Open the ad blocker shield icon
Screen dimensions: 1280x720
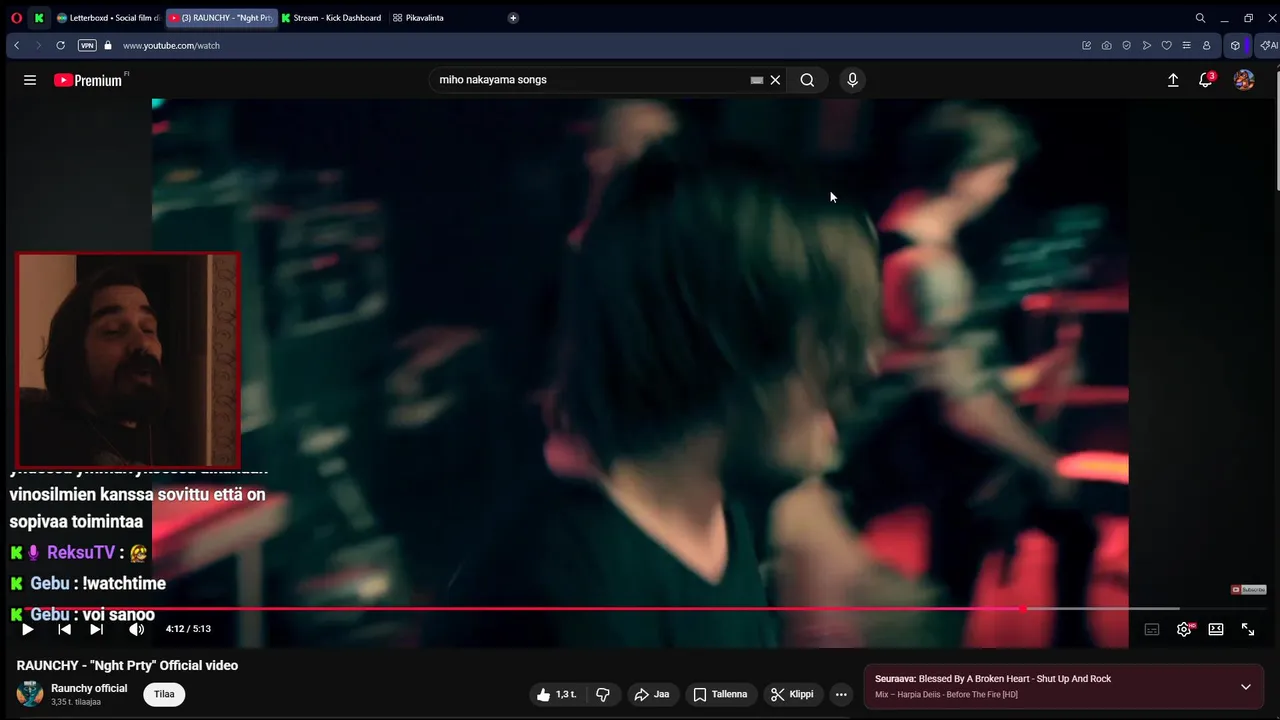pyautogui.click(x=1126, y=45)
